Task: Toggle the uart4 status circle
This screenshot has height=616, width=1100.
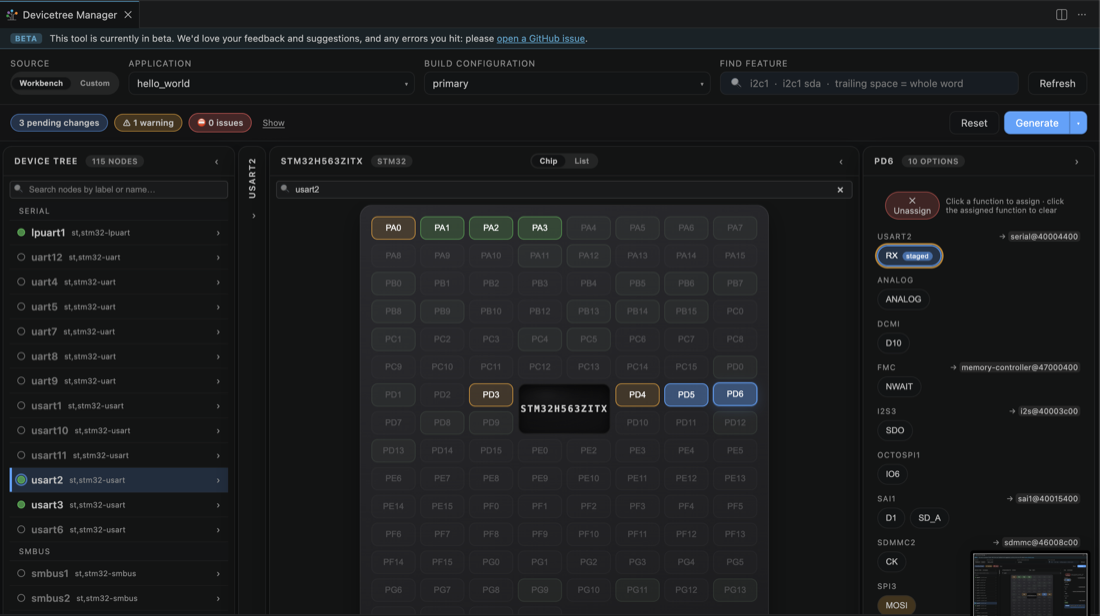Action: [21, 282]
